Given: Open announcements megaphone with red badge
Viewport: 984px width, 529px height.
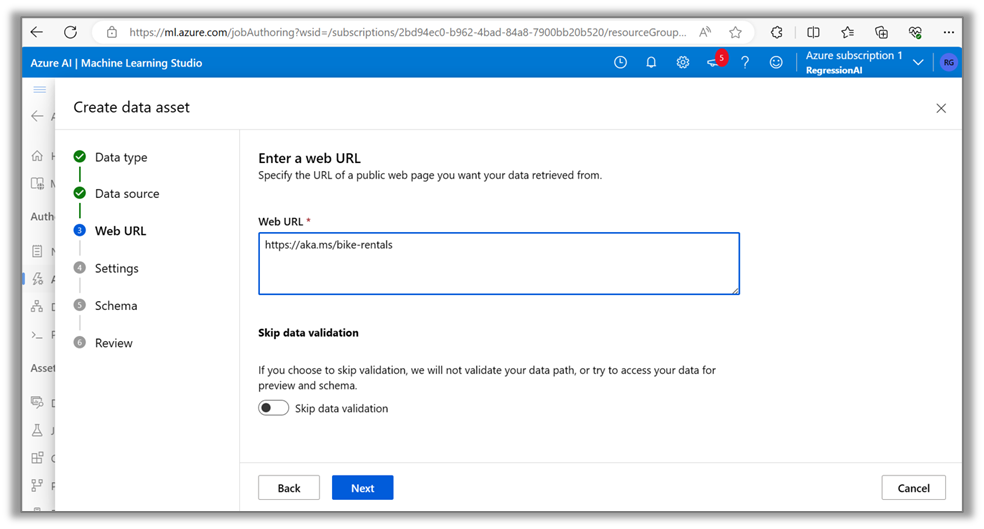Looking at the screenshot, I should 716,61.
